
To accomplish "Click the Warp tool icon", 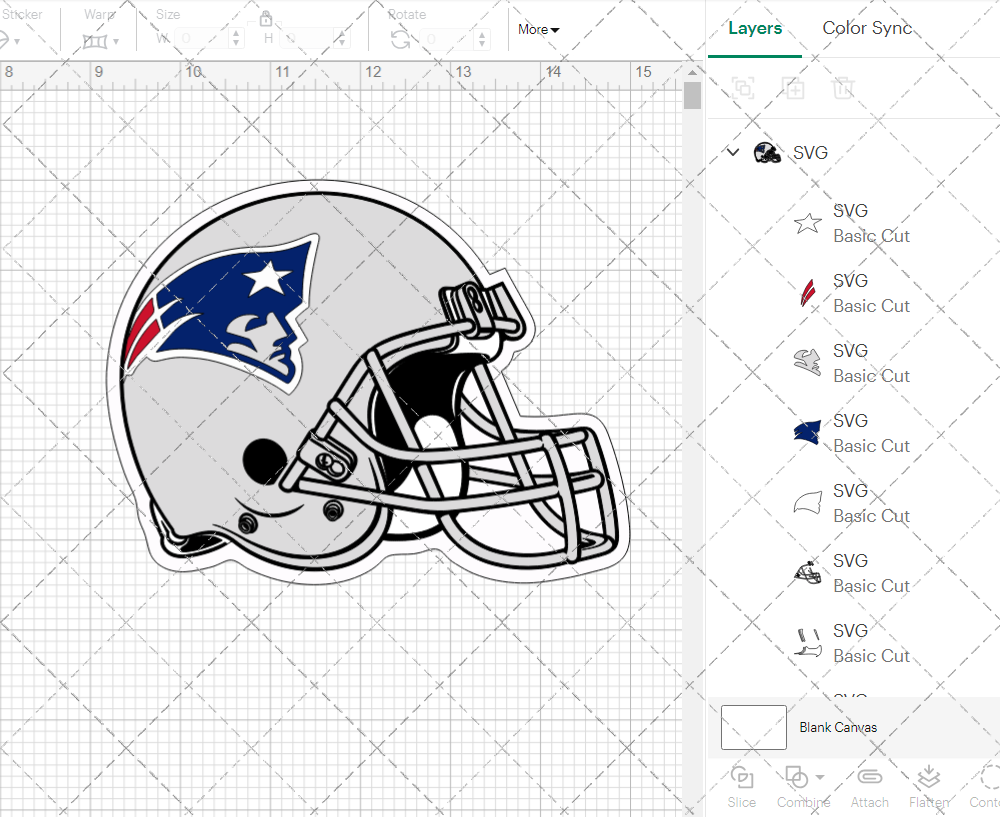I will point(96,41).
